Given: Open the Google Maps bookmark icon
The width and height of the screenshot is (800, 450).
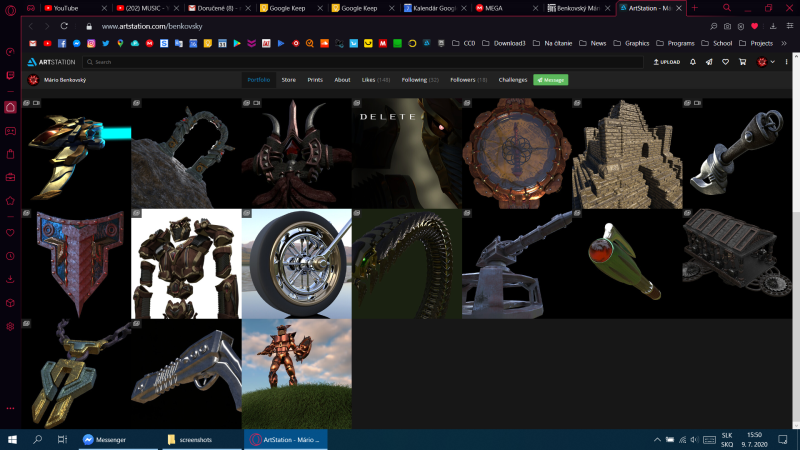Looking at the screenshot, I should [x=120, y=43].
